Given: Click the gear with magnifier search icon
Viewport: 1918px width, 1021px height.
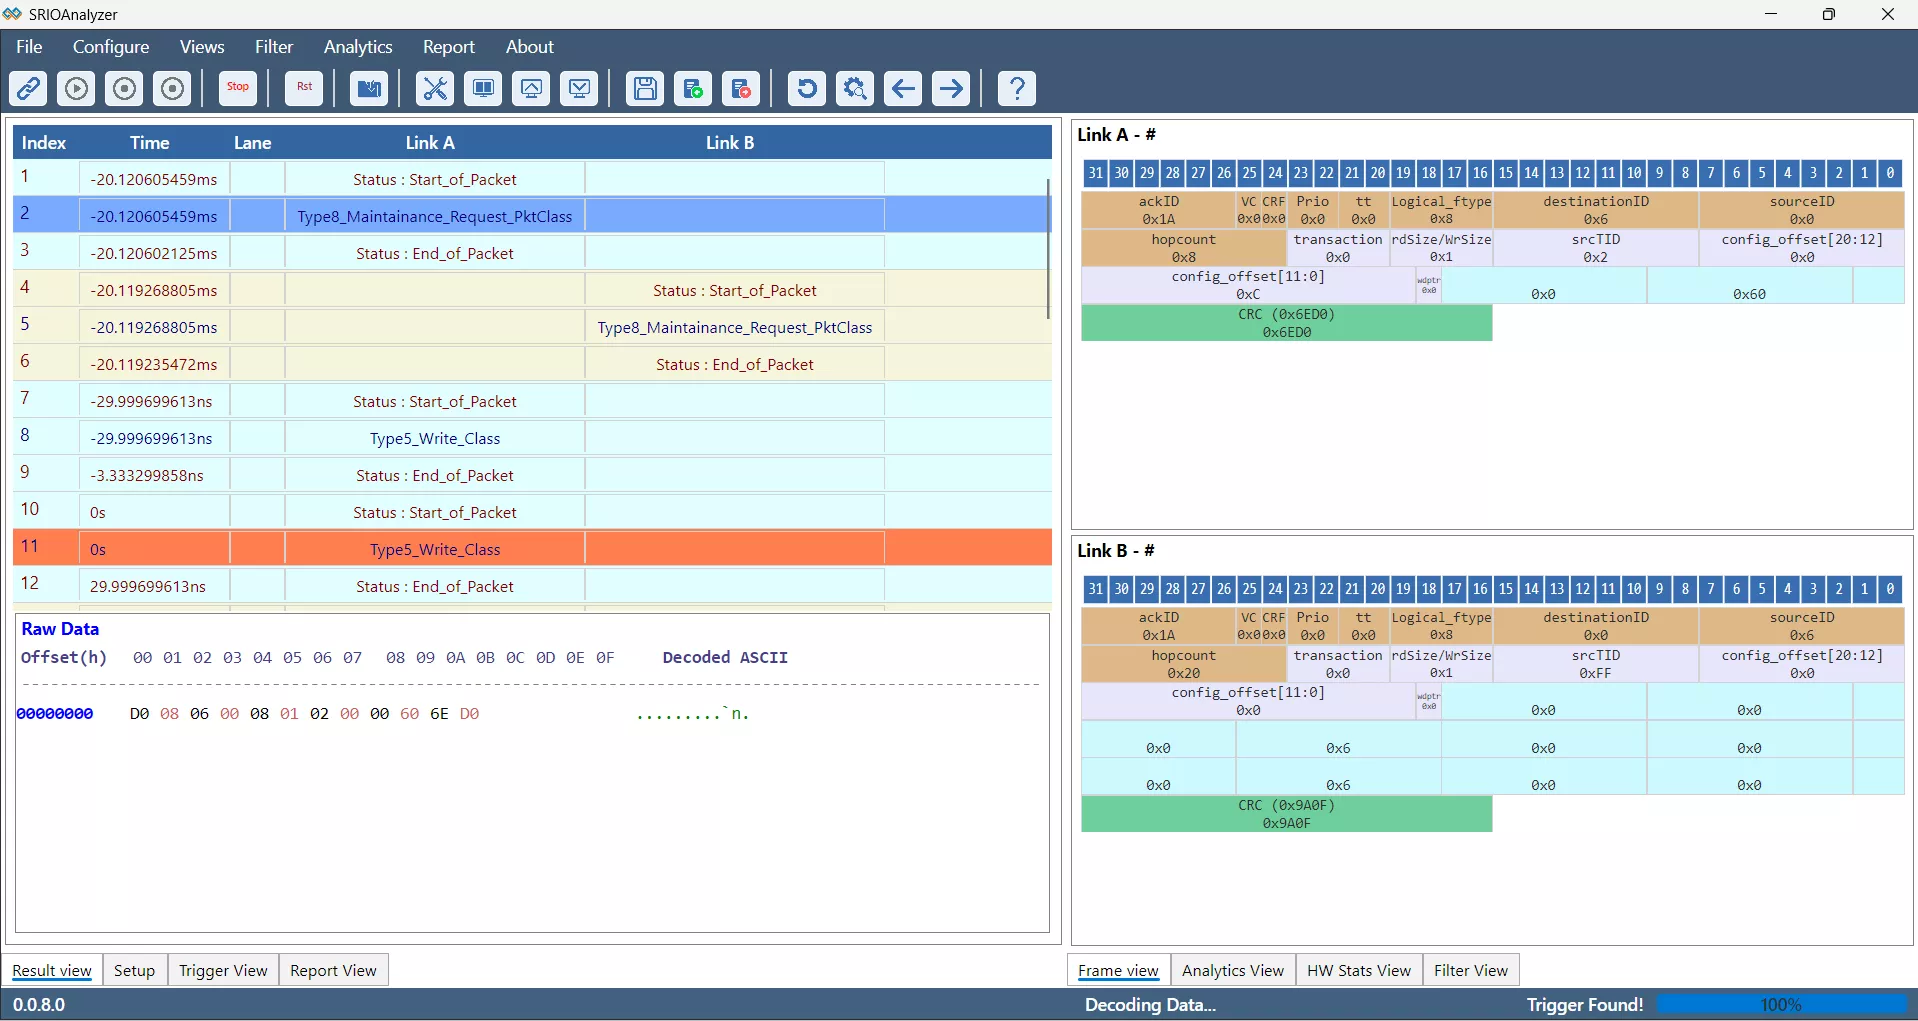Looking at the screenshot, I should [855, 89].
